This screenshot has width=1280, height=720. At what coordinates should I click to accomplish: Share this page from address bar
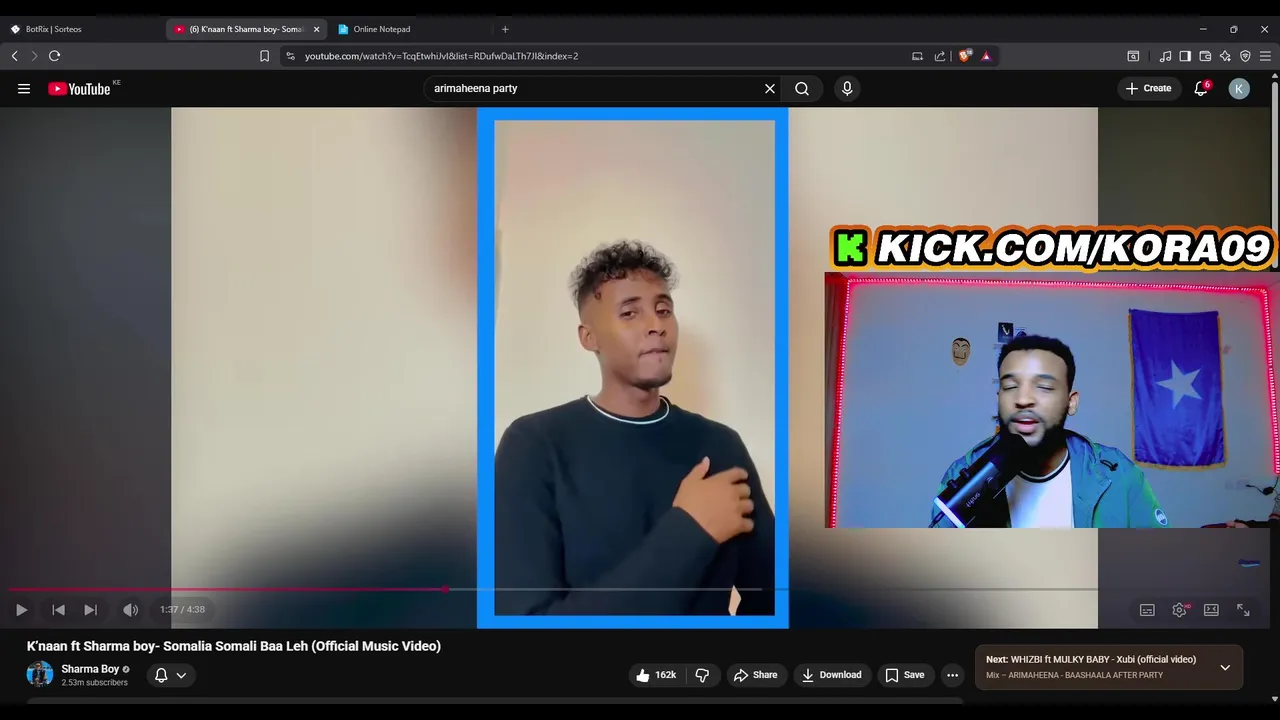click(940, 56)
